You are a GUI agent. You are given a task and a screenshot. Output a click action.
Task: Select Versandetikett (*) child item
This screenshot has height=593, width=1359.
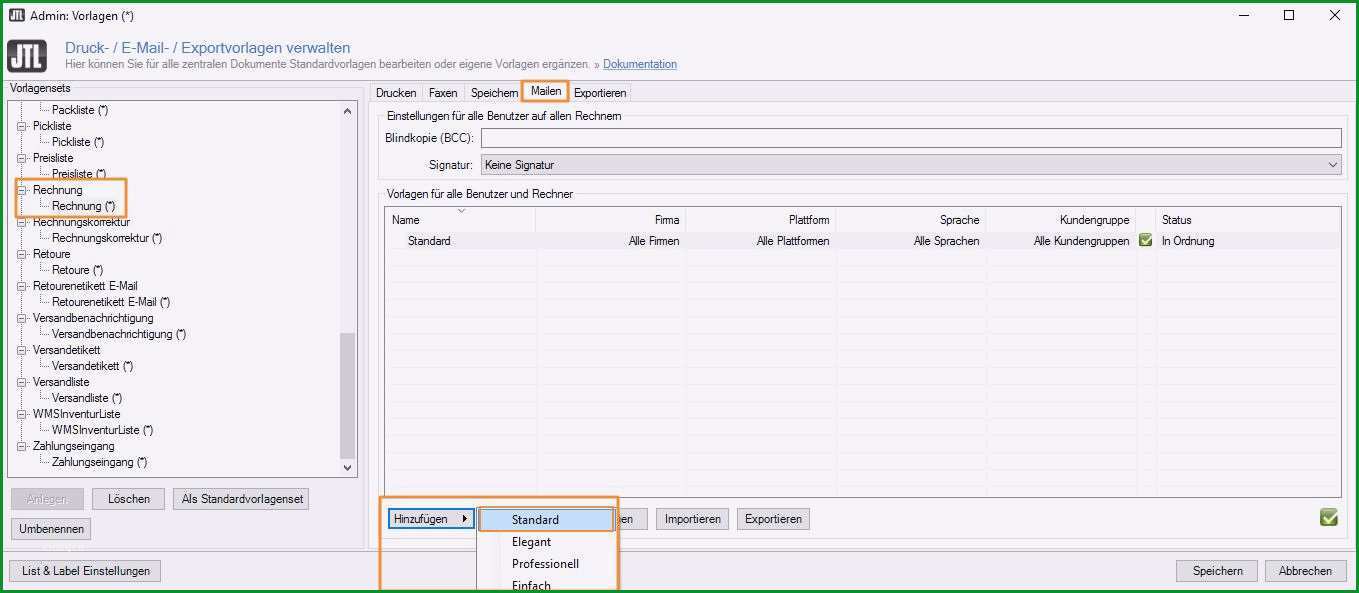(92, 366)
